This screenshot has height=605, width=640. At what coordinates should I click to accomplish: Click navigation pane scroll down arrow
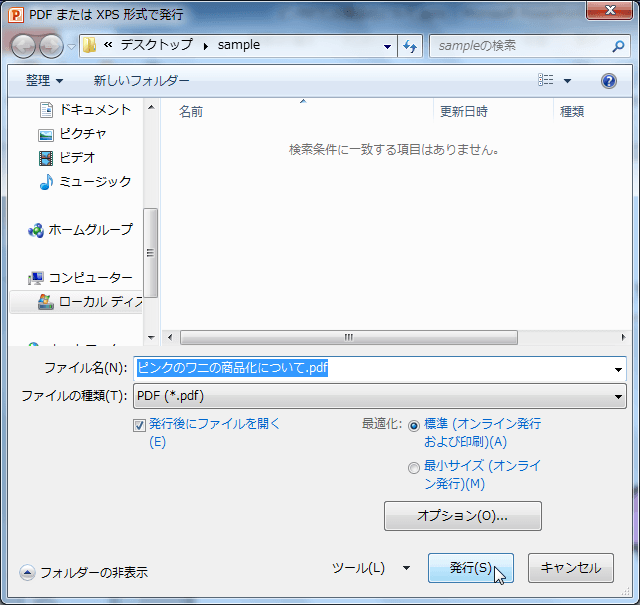point(151,338)
